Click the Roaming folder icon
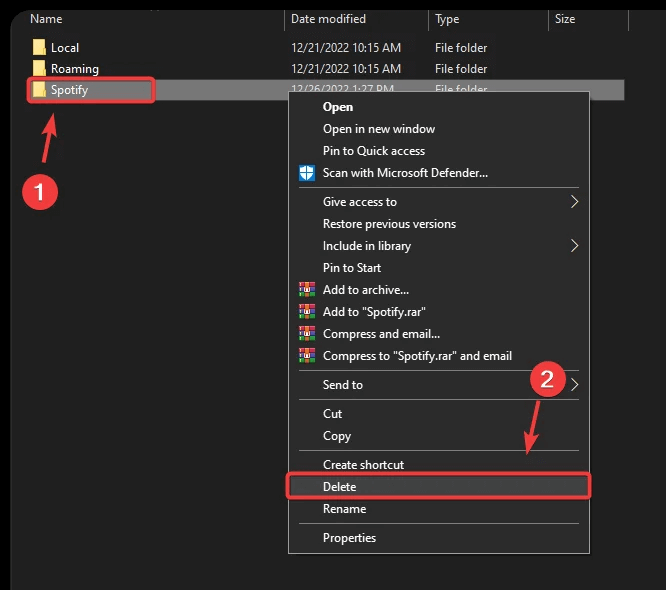The image size is (666, 590). tap(39, 69)
